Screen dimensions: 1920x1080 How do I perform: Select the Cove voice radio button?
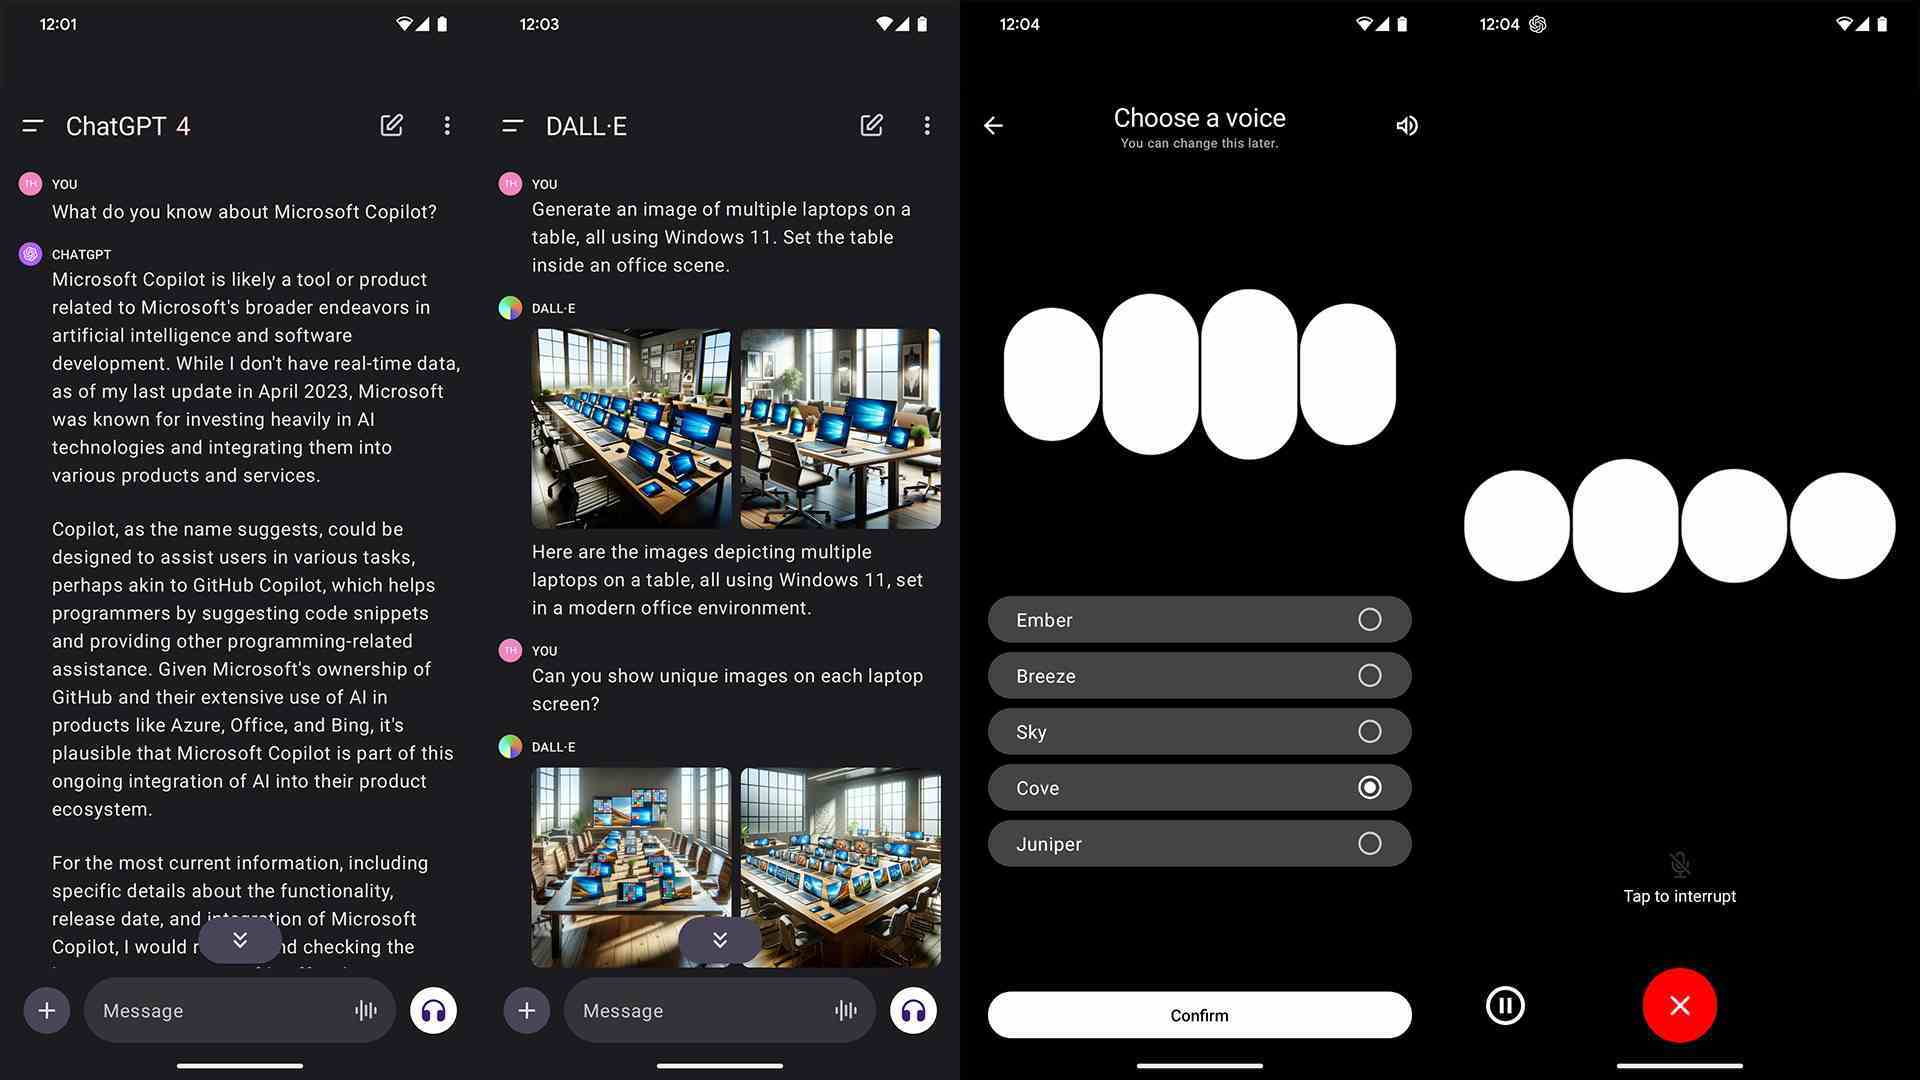(1369, 787)
